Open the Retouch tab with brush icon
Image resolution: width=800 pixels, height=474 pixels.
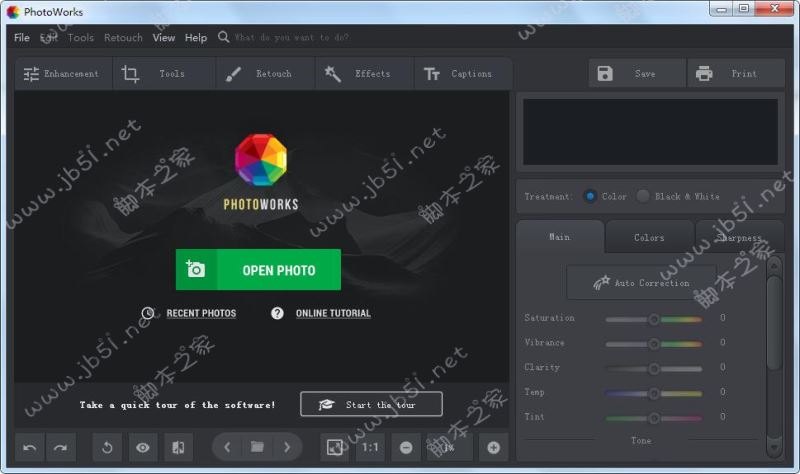266,74
